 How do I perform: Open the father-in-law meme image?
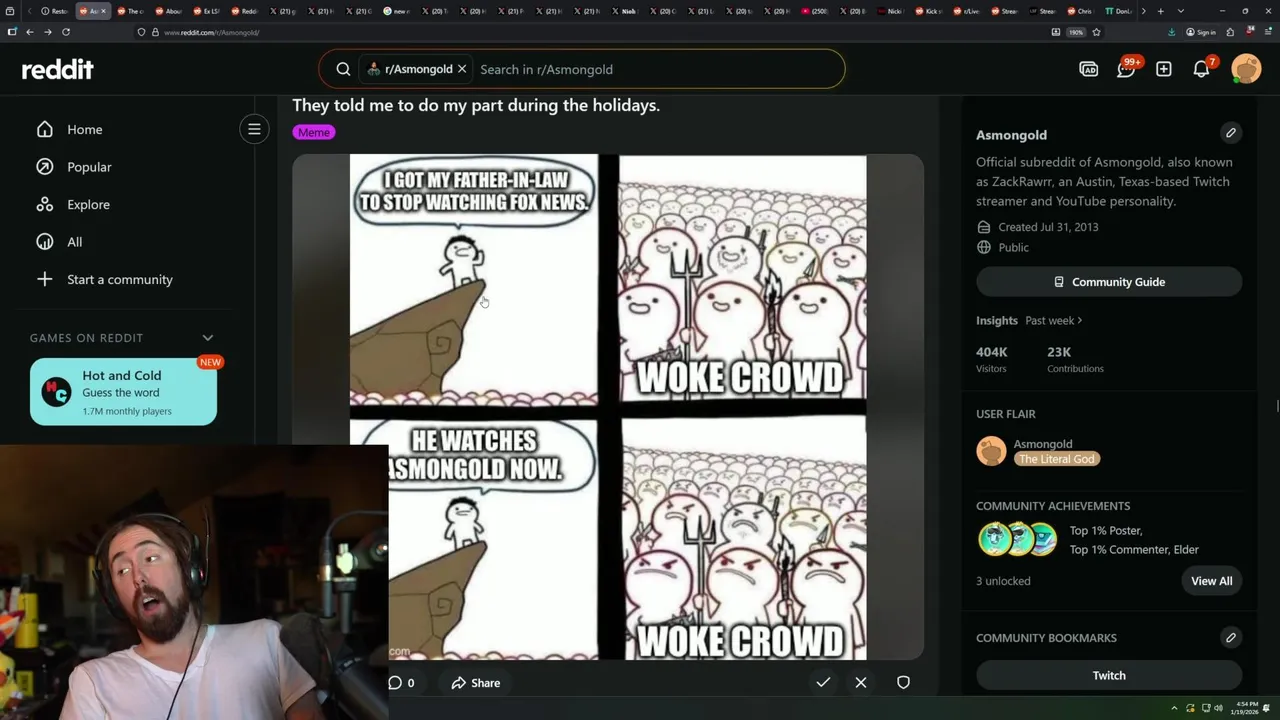coord(608,407)
